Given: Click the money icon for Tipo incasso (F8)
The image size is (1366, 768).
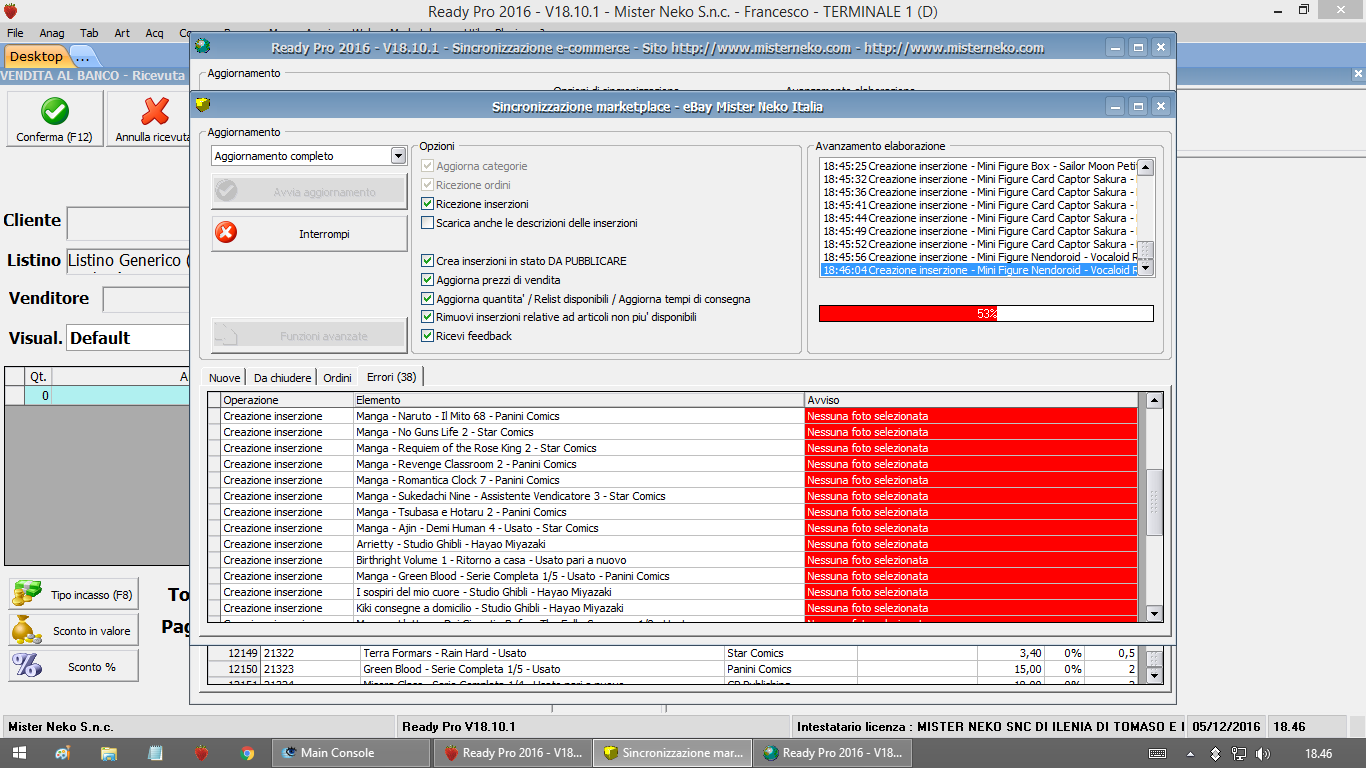Looking at the screenshot, I should click(x=26, y=594).
